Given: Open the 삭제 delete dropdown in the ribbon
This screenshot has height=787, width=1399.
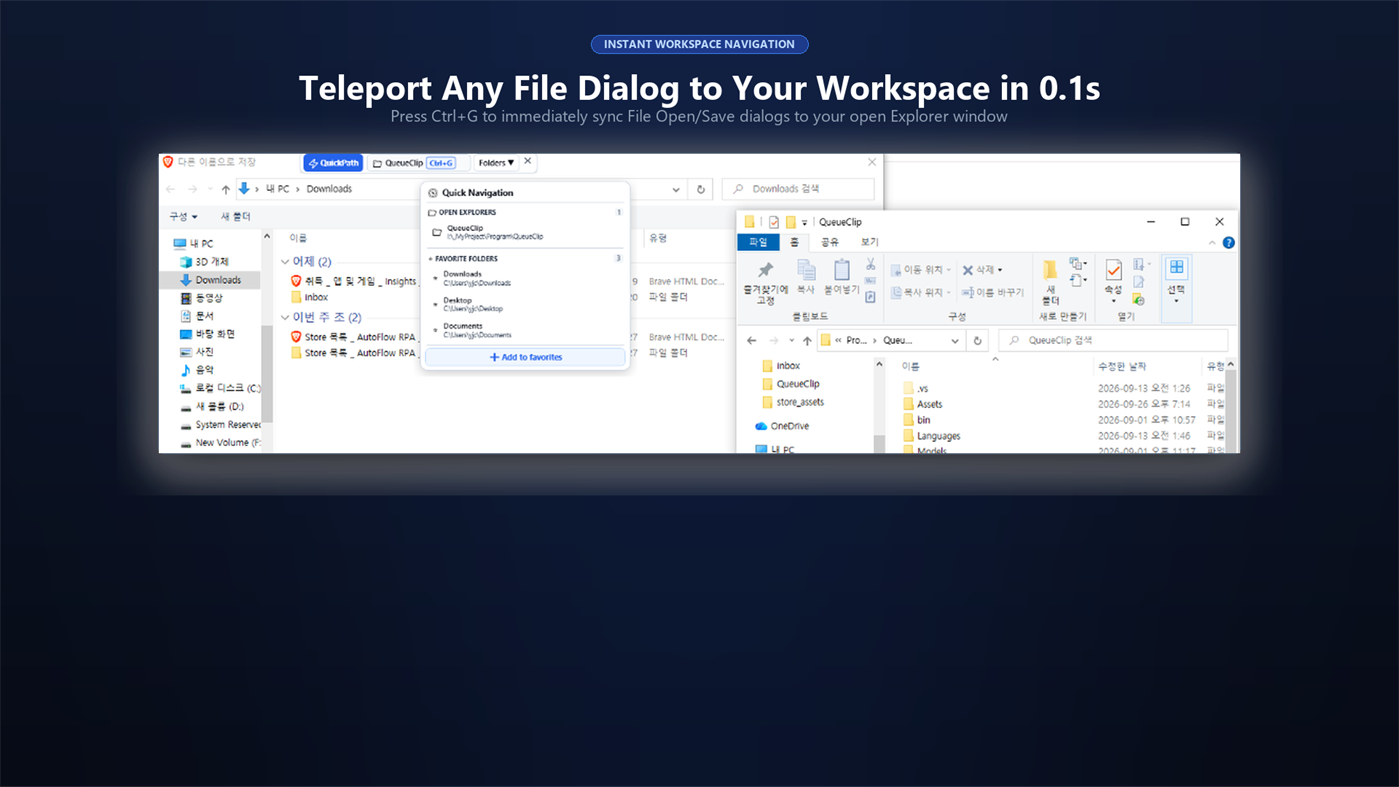Looking at the screenshot, I should coord(982,270).
